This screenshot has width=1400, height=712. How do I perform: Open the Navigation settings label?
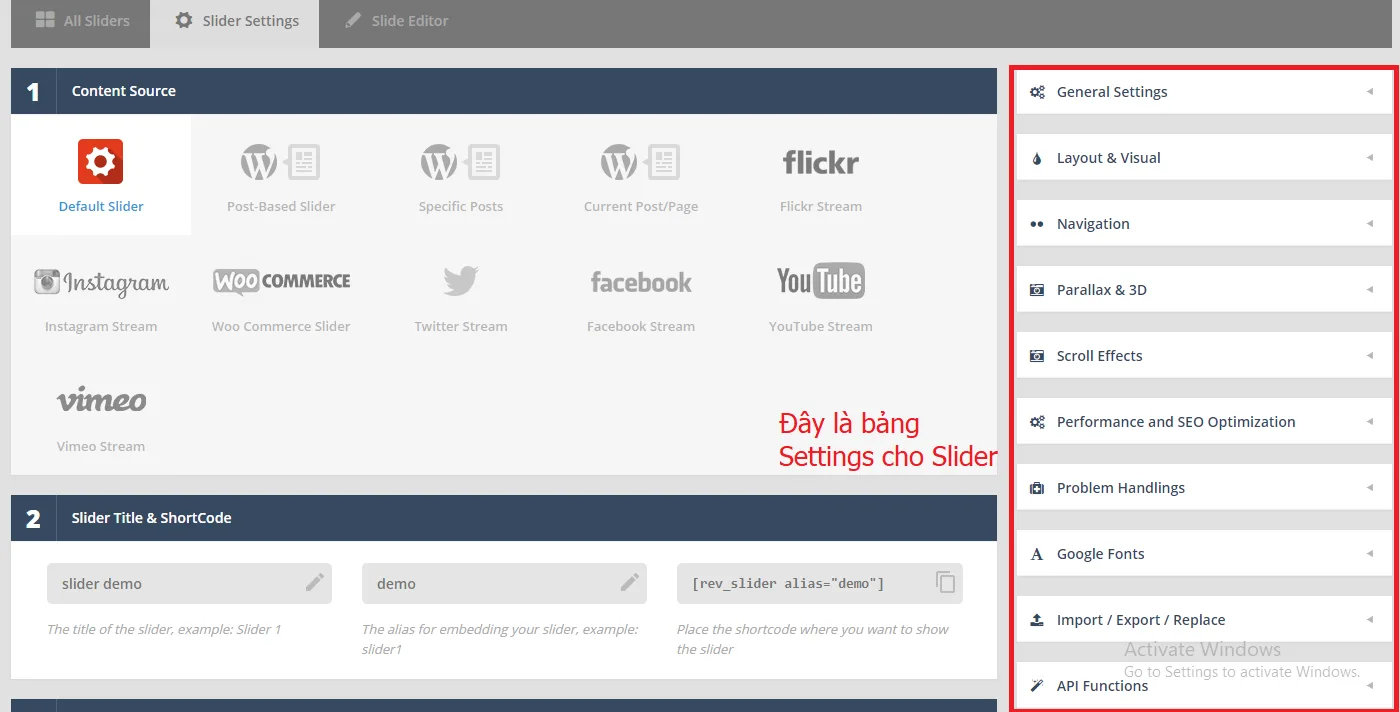[x=1093, y=224]
